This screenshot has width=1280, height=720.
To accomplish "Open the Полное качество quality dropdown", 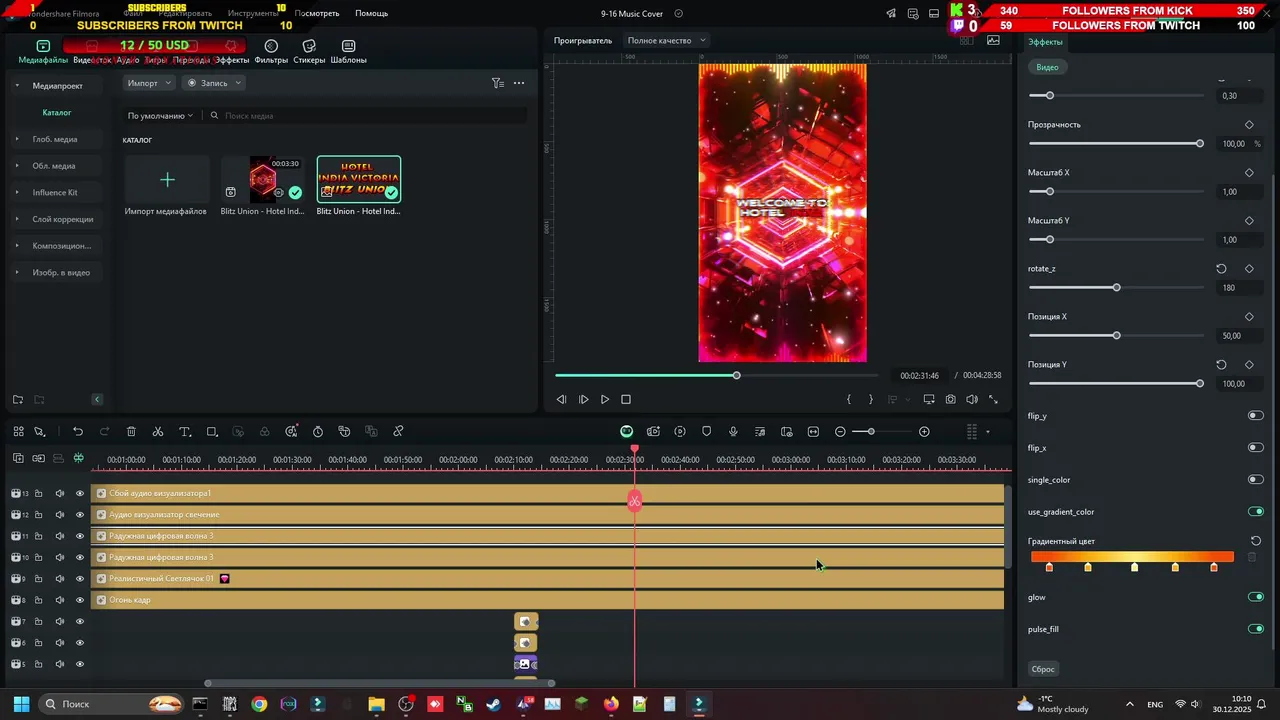I will click(x=666, y=40).
